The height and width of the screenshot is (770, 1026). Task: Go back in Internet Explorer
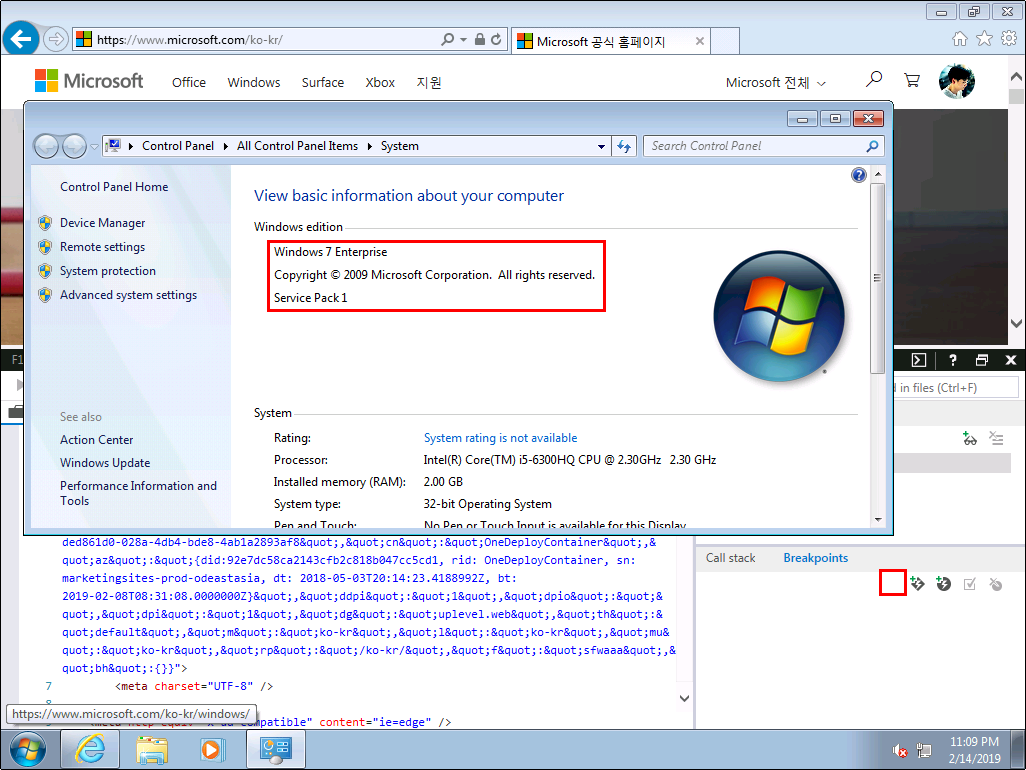pyautogui.click(x=21, y=39)
